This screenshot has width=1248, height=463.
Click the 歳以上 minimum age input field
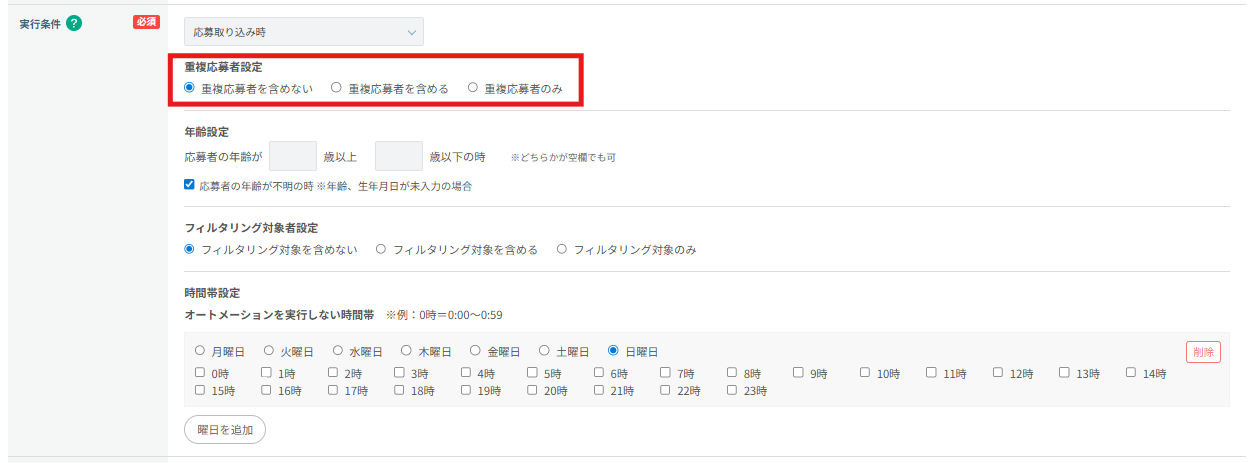(293, 157)
